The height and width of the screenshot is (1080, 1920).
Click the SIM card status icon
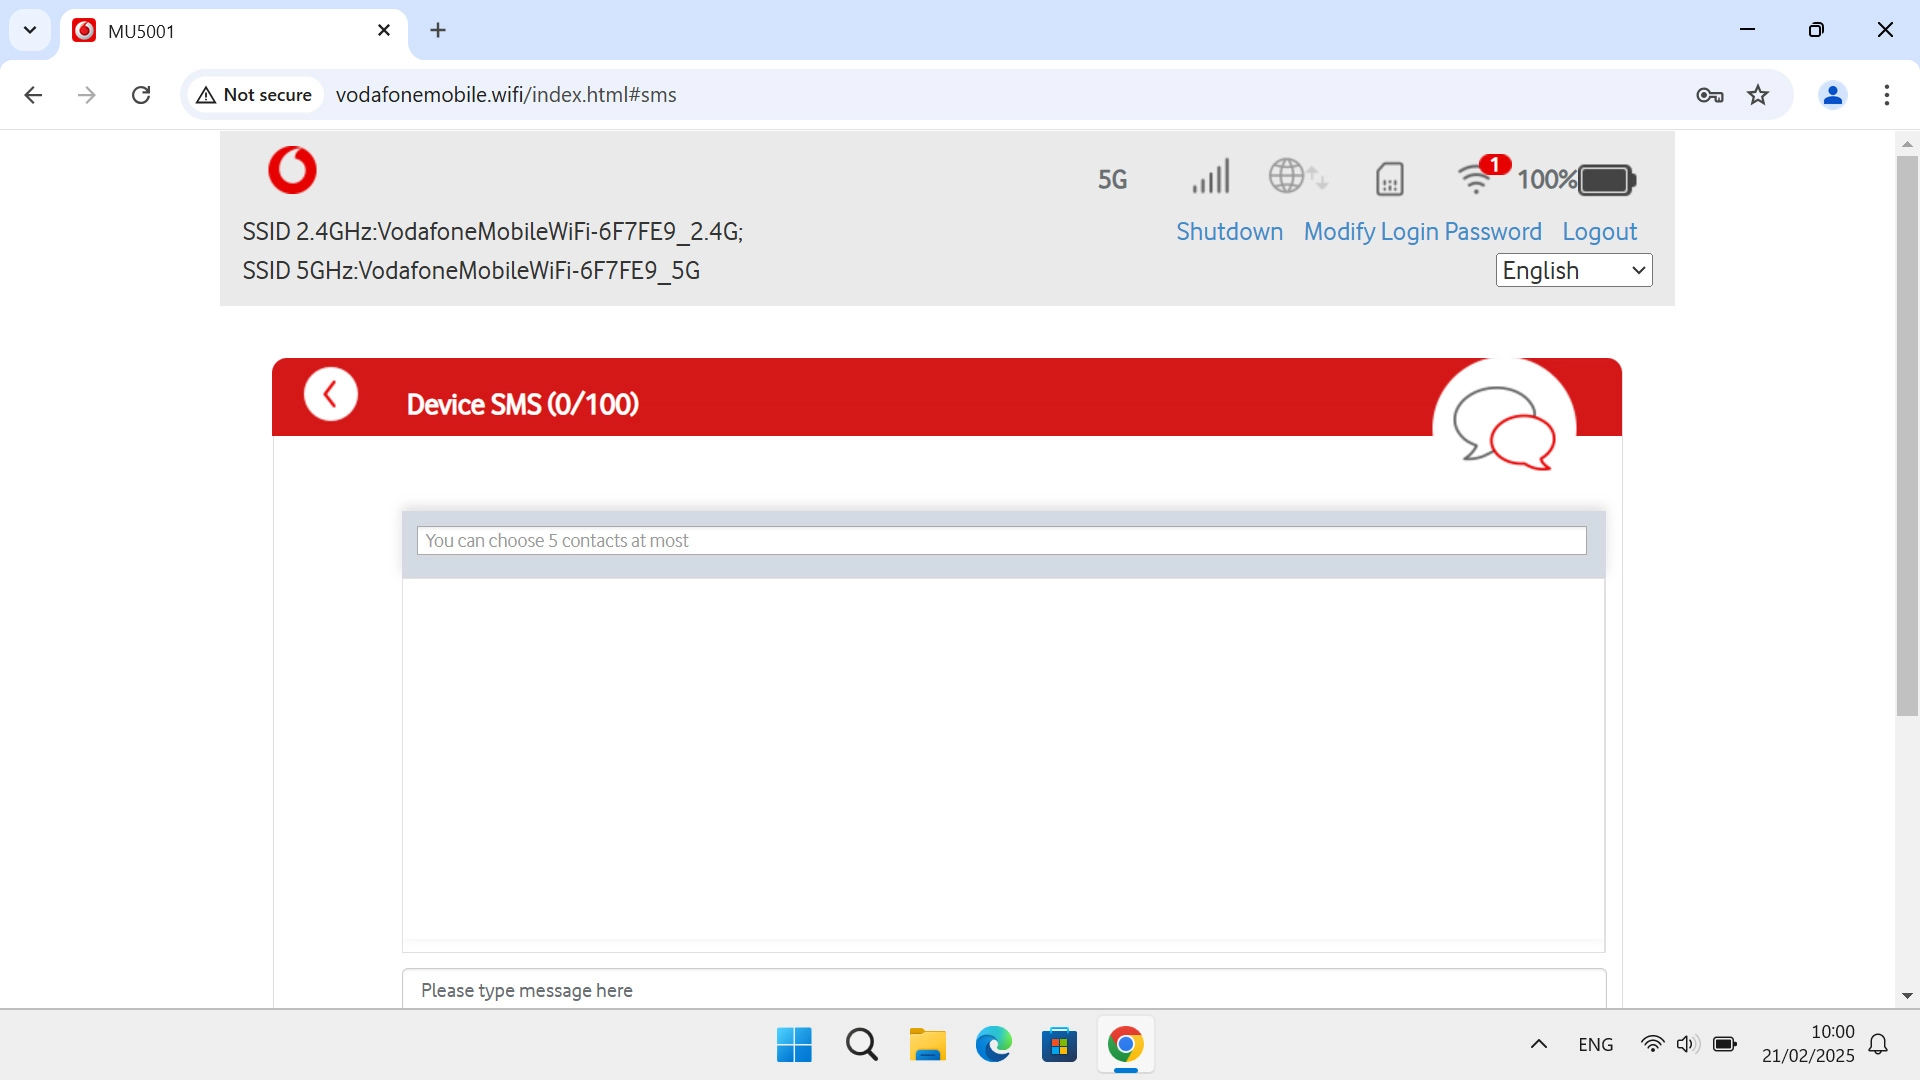pos(1389,179)
